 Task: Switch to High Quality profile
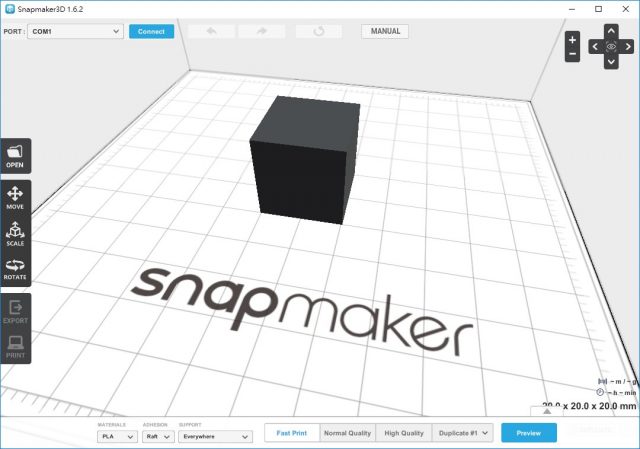pyautogui.click(x=404, y=433)
